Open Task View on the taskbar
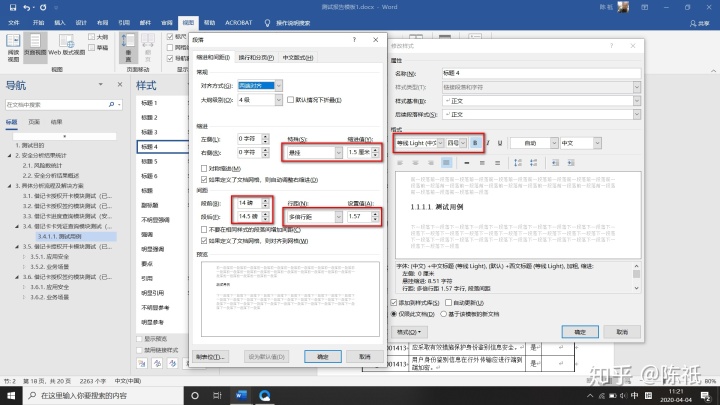Image resolution: width=720 pixels, height=405 pixels. (x=217, y=395)
